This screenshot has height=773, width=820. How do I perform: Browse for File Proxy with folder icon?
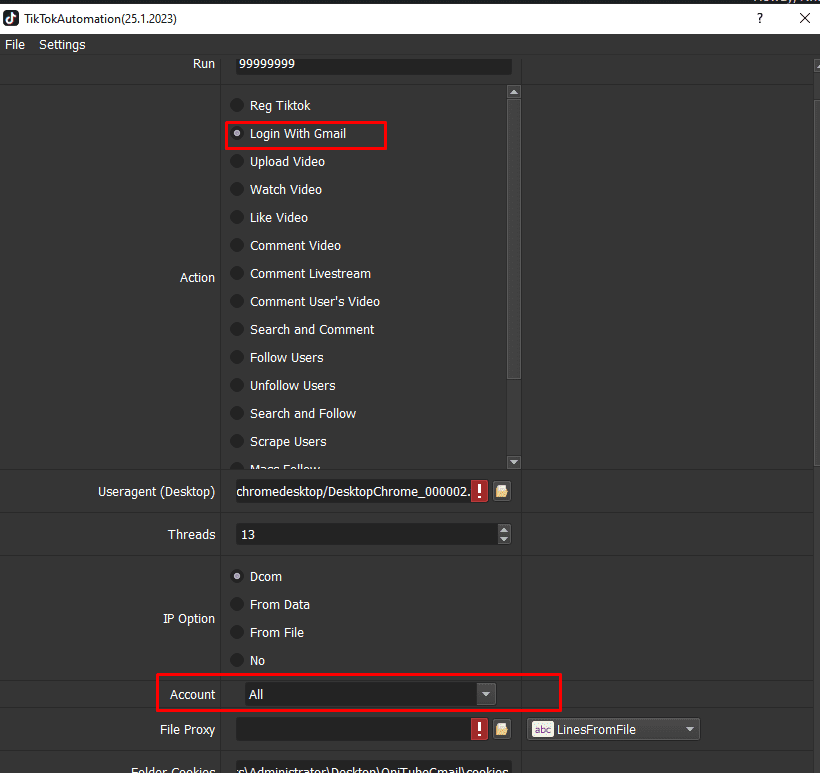coord(502,729)
